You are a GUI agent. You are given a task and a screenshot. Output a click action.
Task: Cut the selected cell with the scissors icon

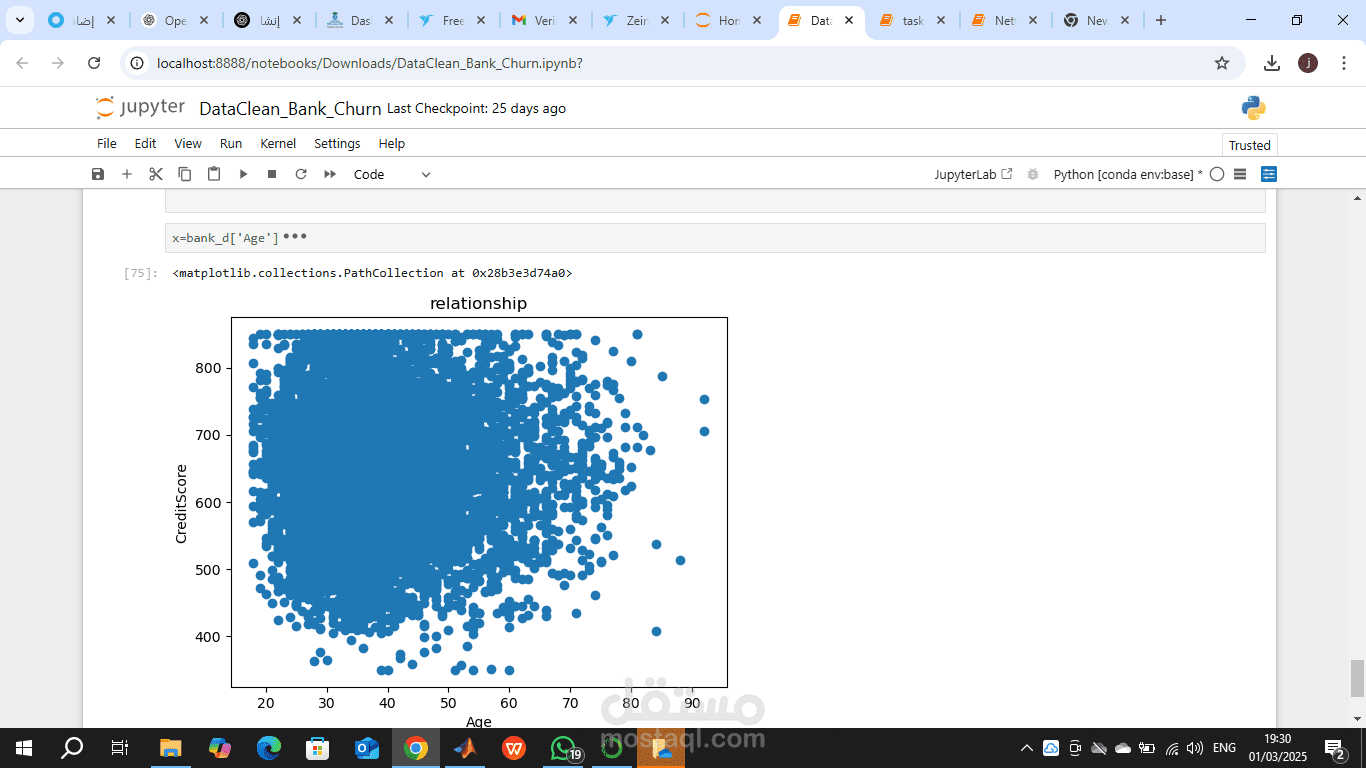(156, 174)
